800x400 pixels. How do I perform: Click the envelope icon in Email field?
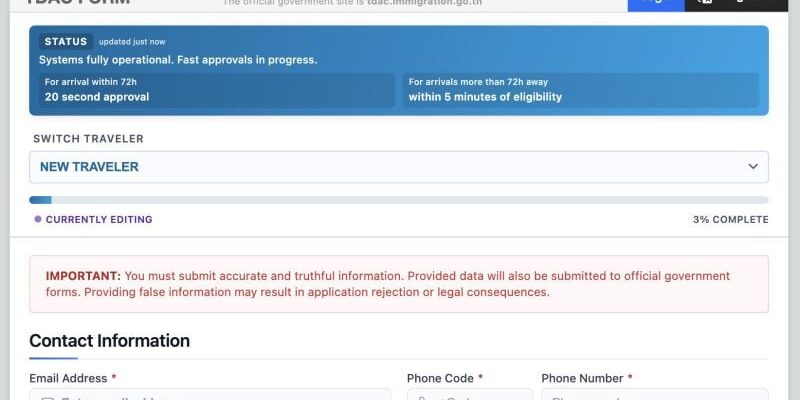tap(47, 397)
